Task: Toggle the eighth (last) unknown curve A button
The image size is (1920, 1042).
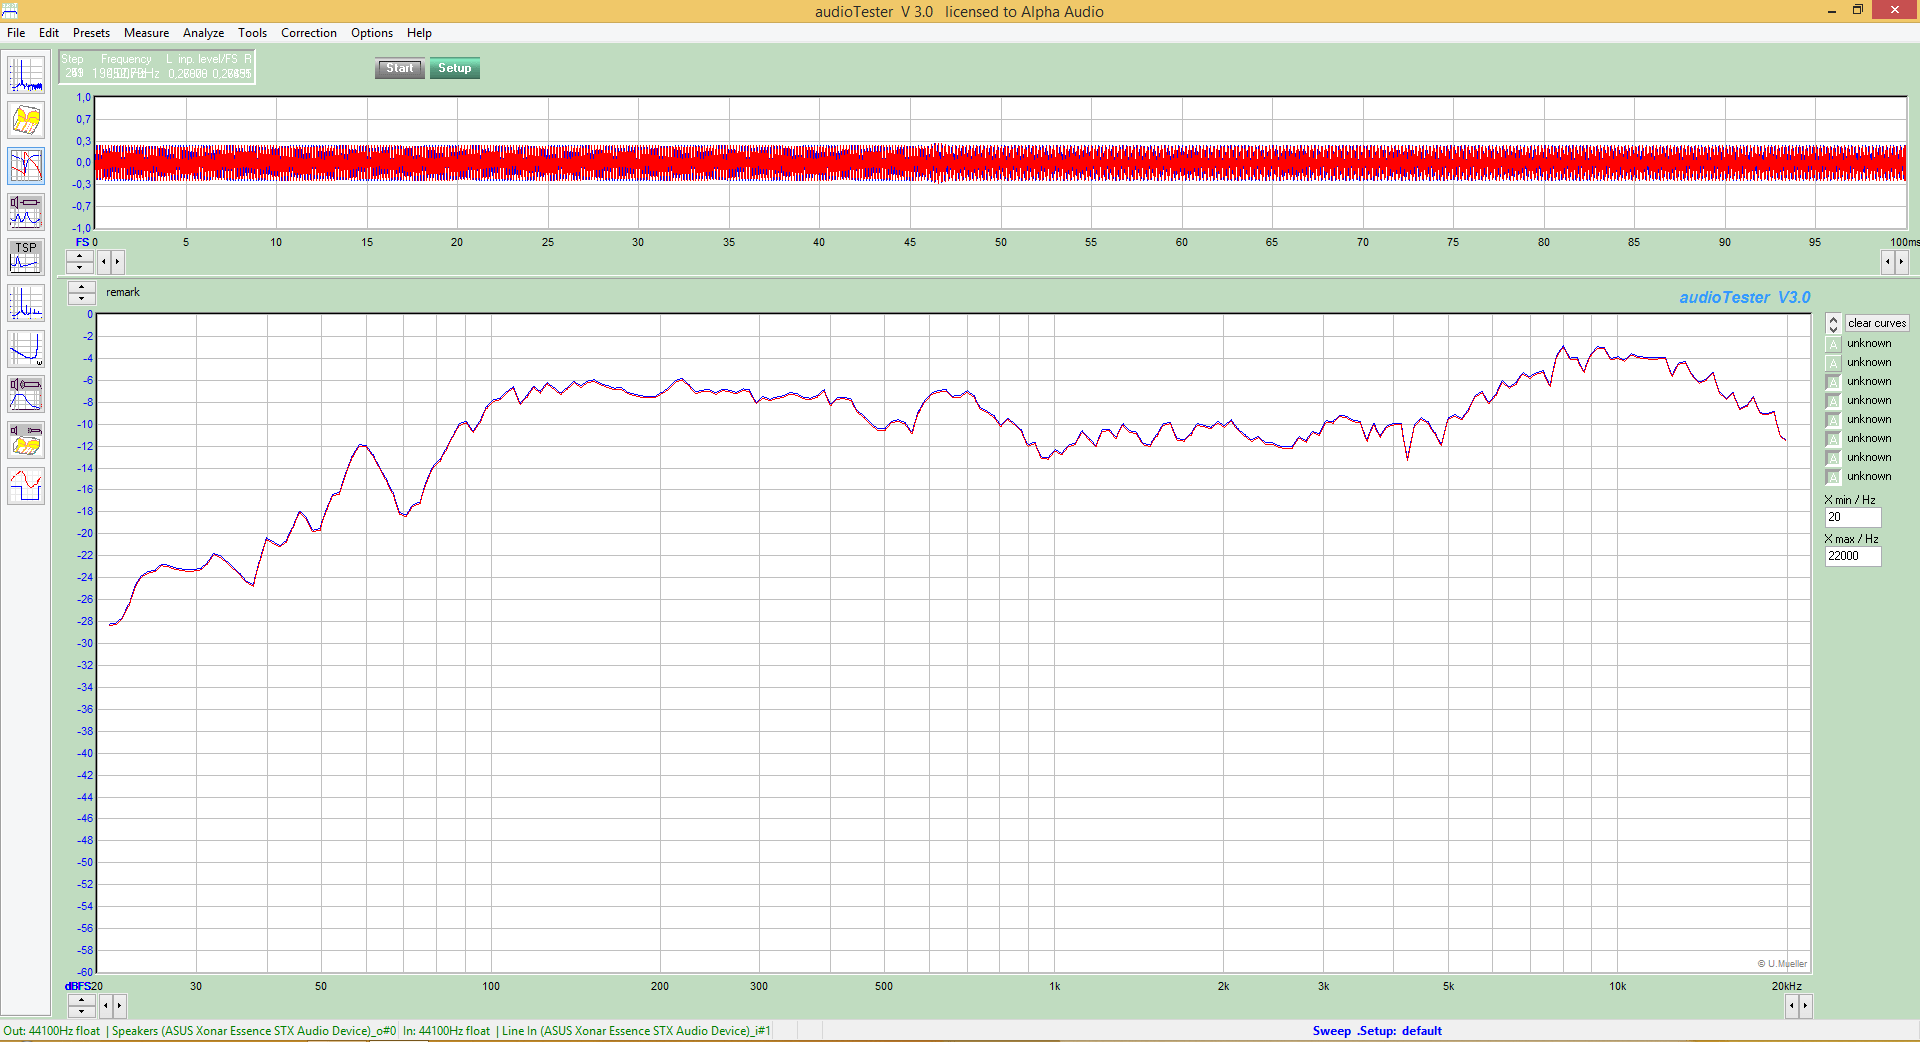Action: coord(1833,477)
